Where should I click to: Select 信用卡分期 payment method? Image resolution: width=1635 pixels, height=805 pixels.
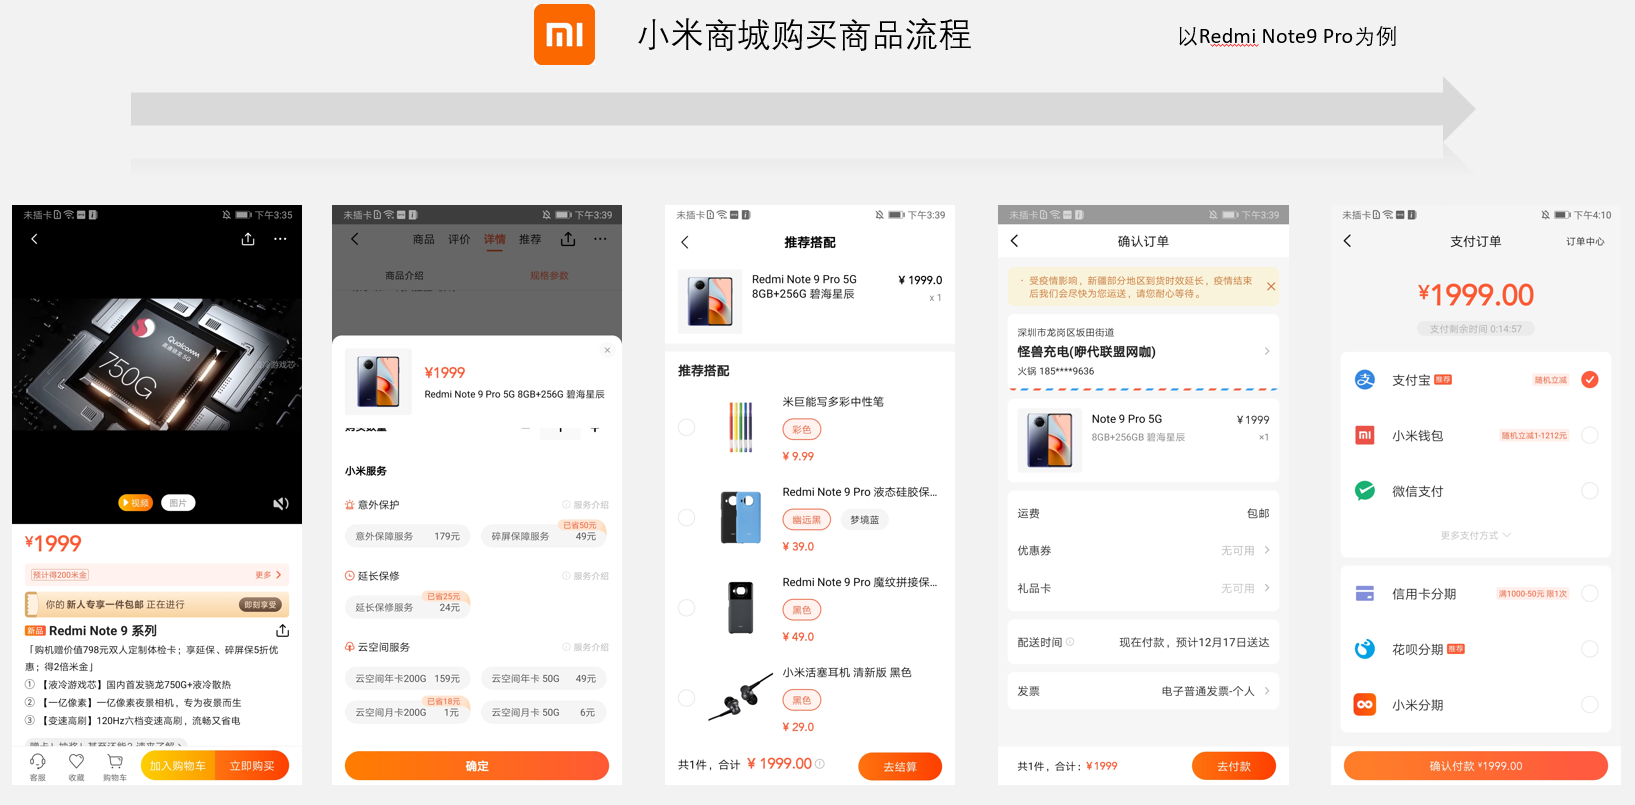tap(1590, 594)
